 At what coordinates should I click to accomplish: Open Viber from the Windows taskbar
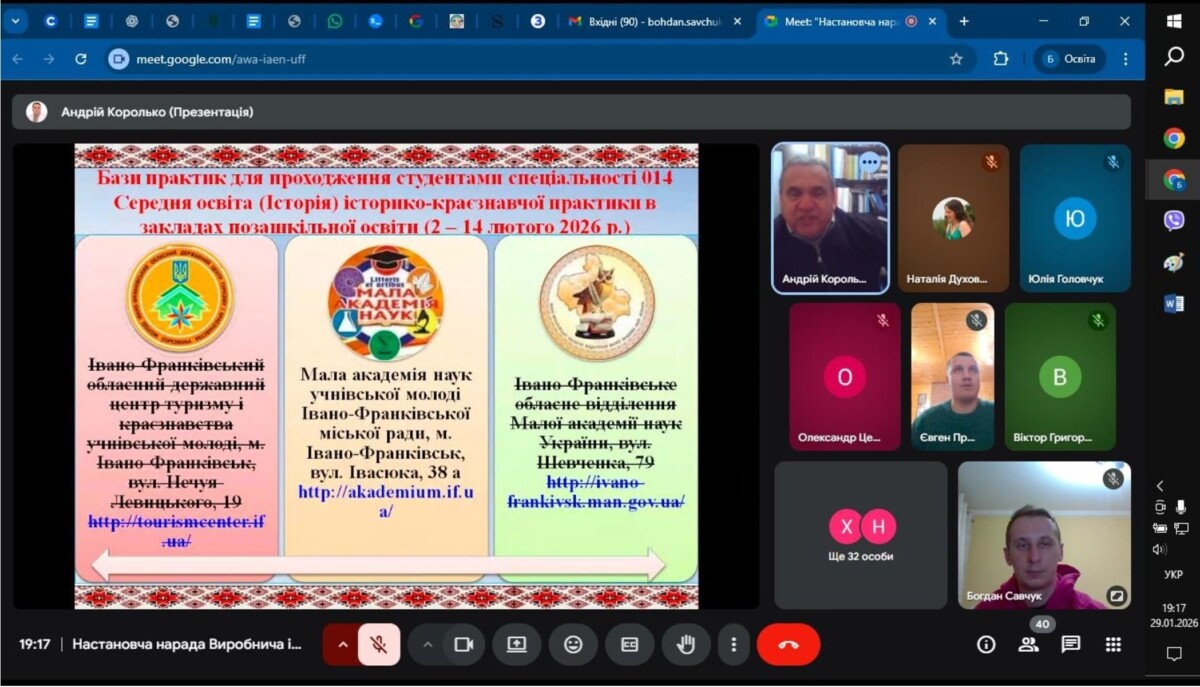click(1174, 221)
